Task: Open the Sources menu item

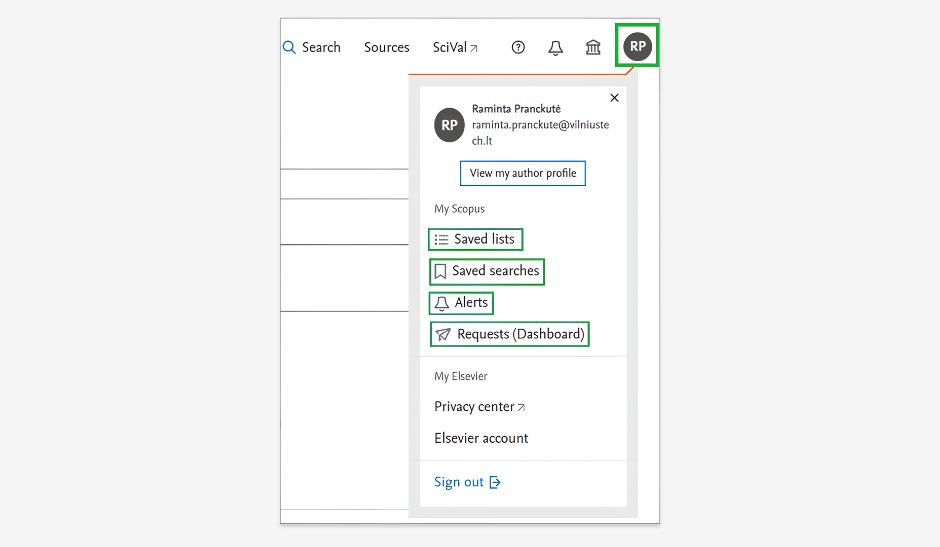Action: pyautogui.click(x=387, y=47)
